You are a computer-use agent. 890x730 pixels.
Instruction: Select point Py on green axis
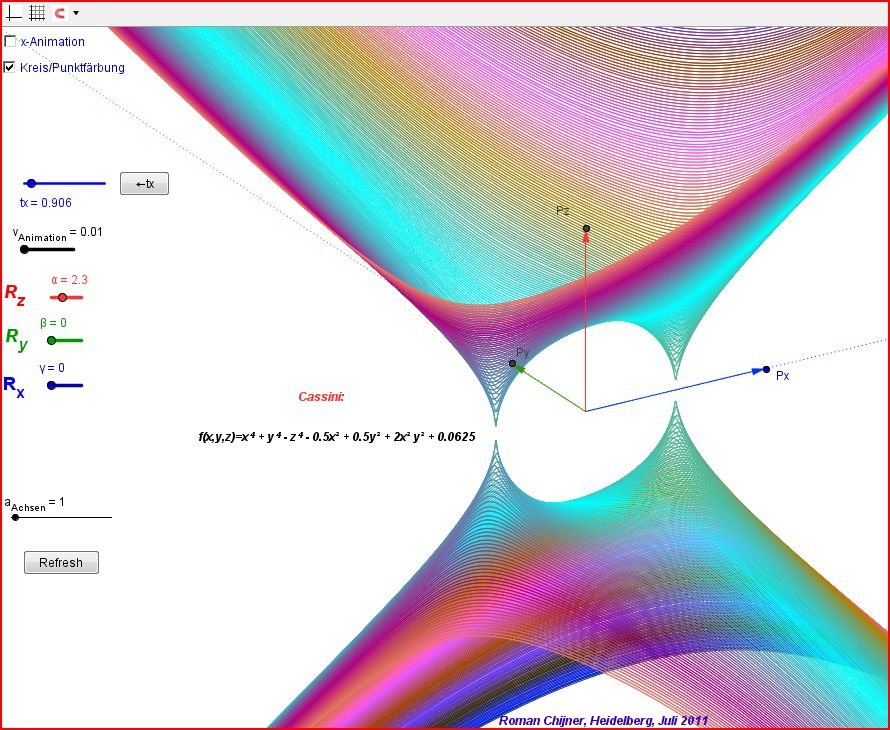click(513, 364)
